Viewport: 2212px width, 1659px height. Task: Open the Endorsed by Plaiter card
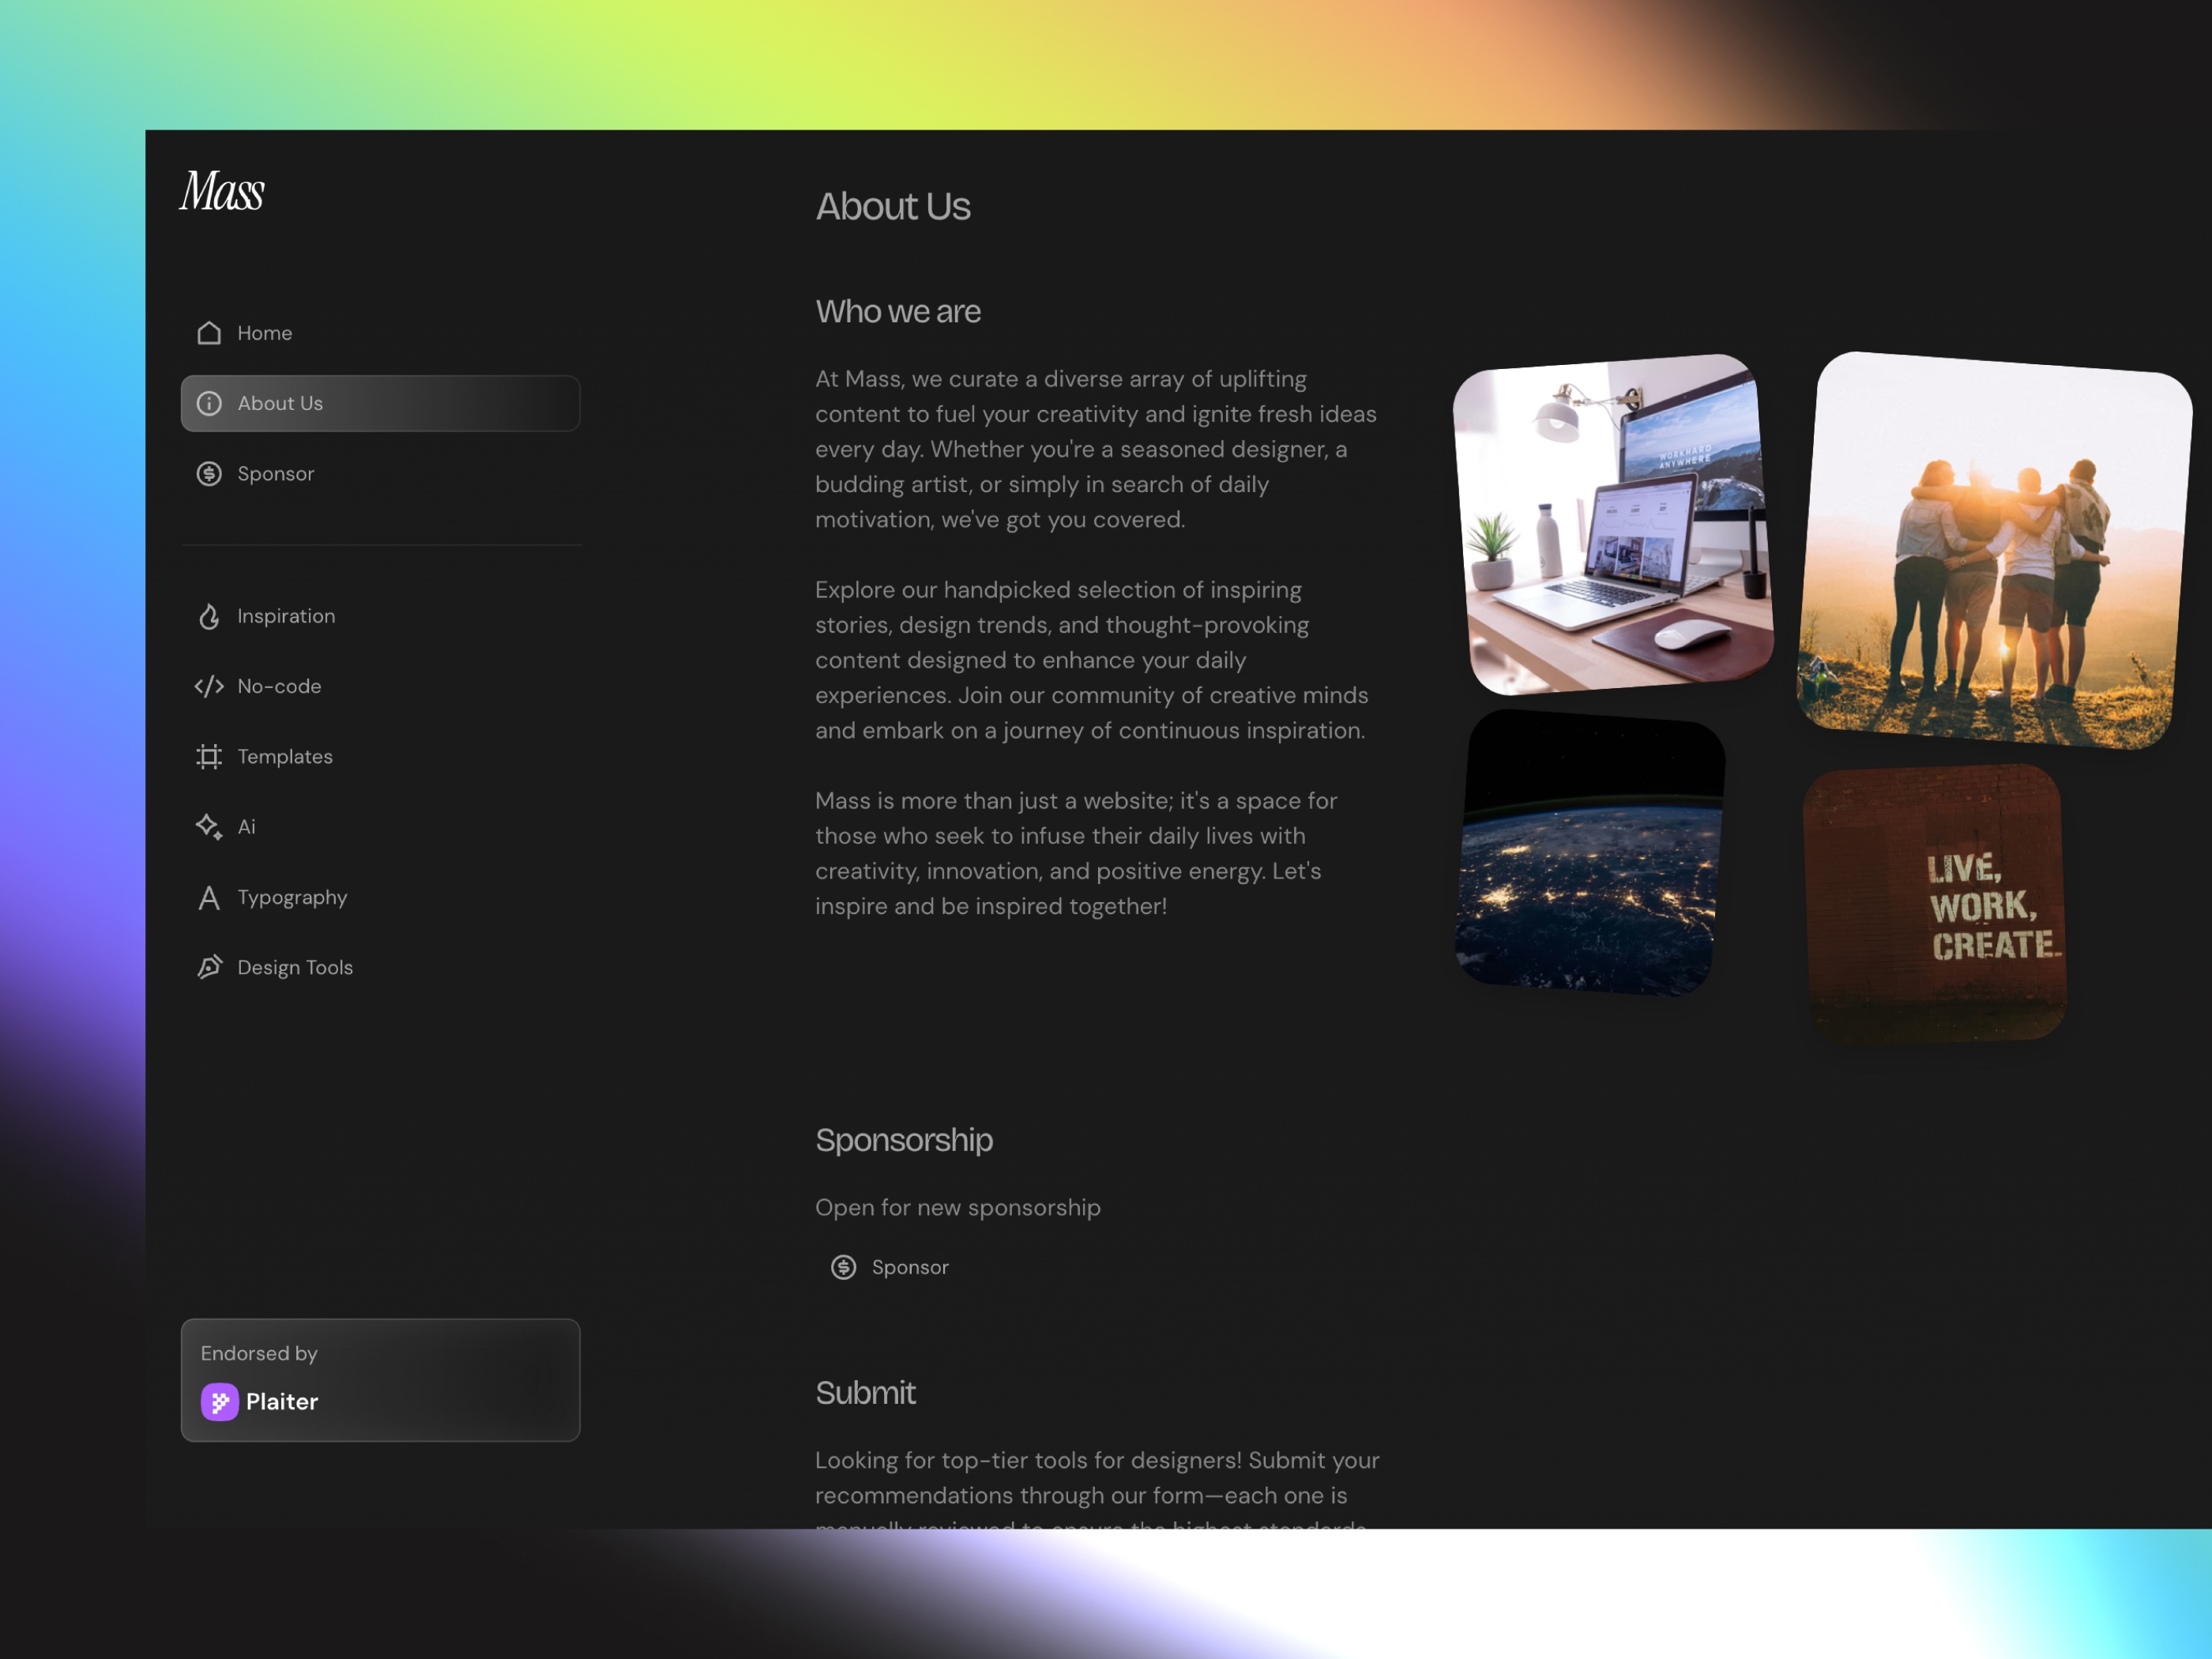380,1379
